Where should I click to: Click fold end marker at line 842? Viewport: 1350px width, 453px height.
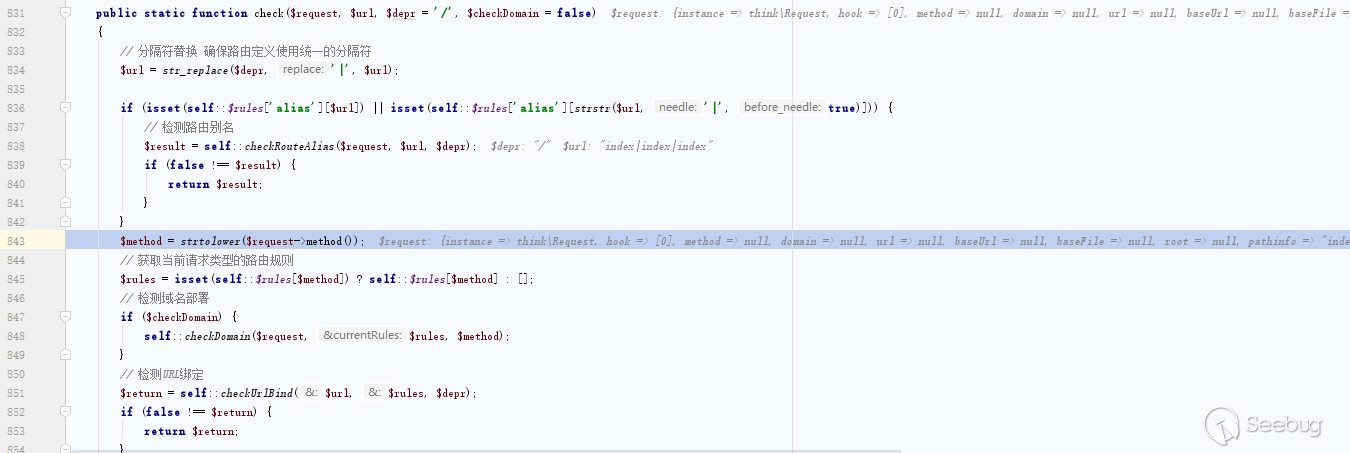tap(65, 222)
